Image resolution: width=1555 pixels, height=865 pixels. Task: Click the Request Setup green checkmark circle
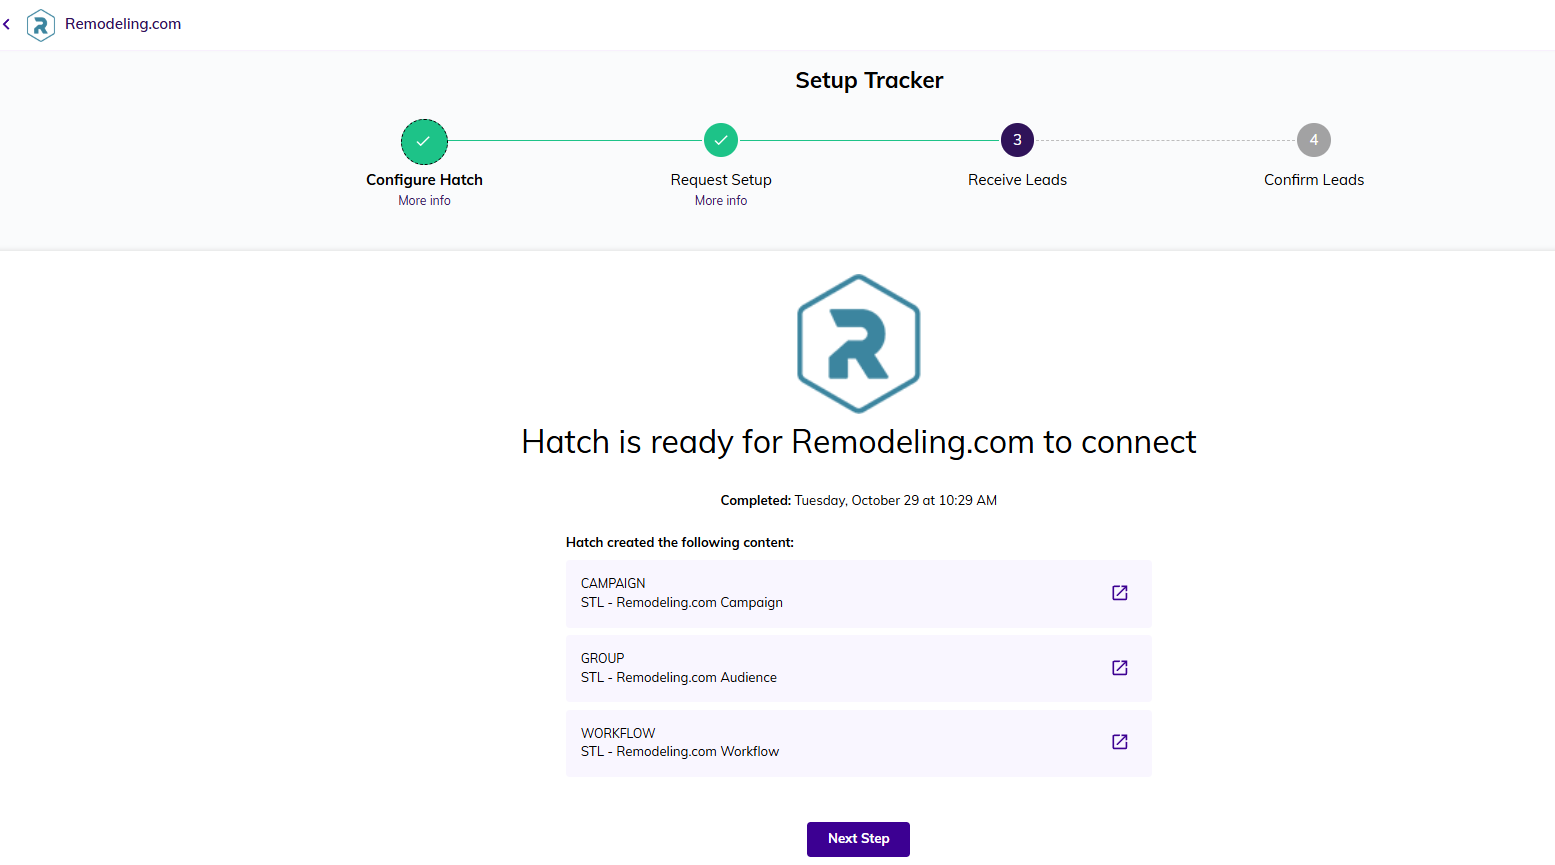click(720, 141)
